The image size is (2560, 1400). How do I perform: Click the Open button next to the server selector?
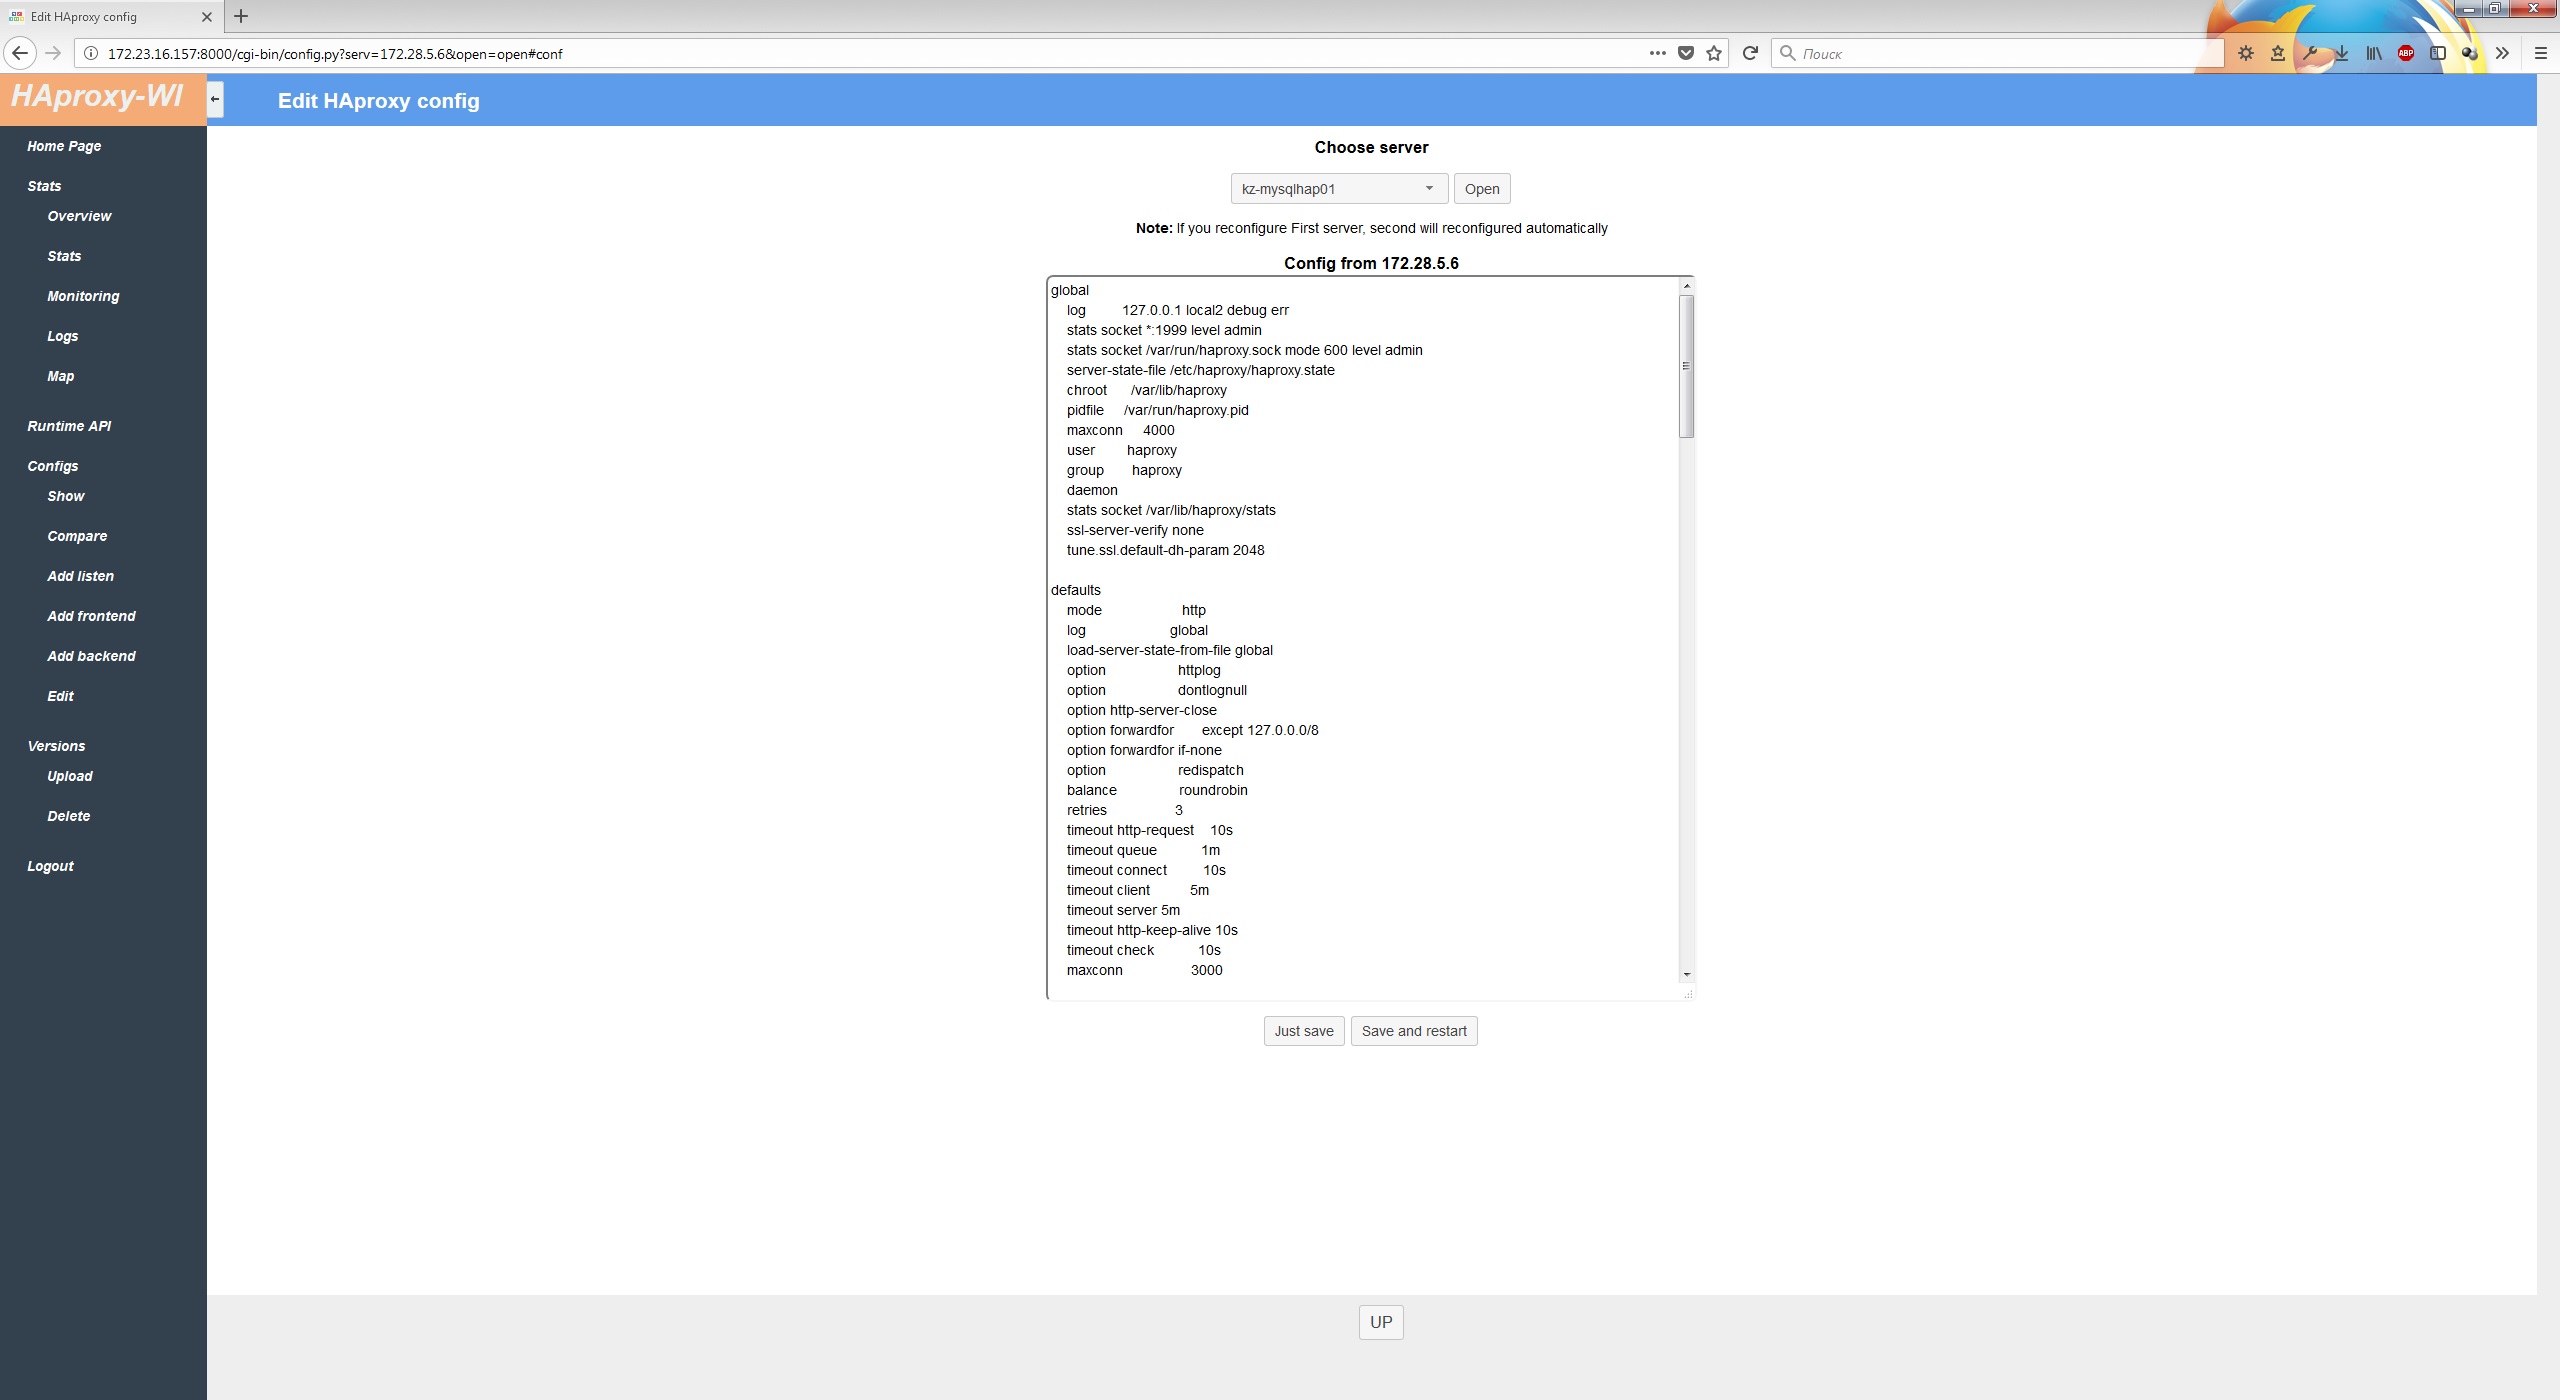[x=1482, y=189]
